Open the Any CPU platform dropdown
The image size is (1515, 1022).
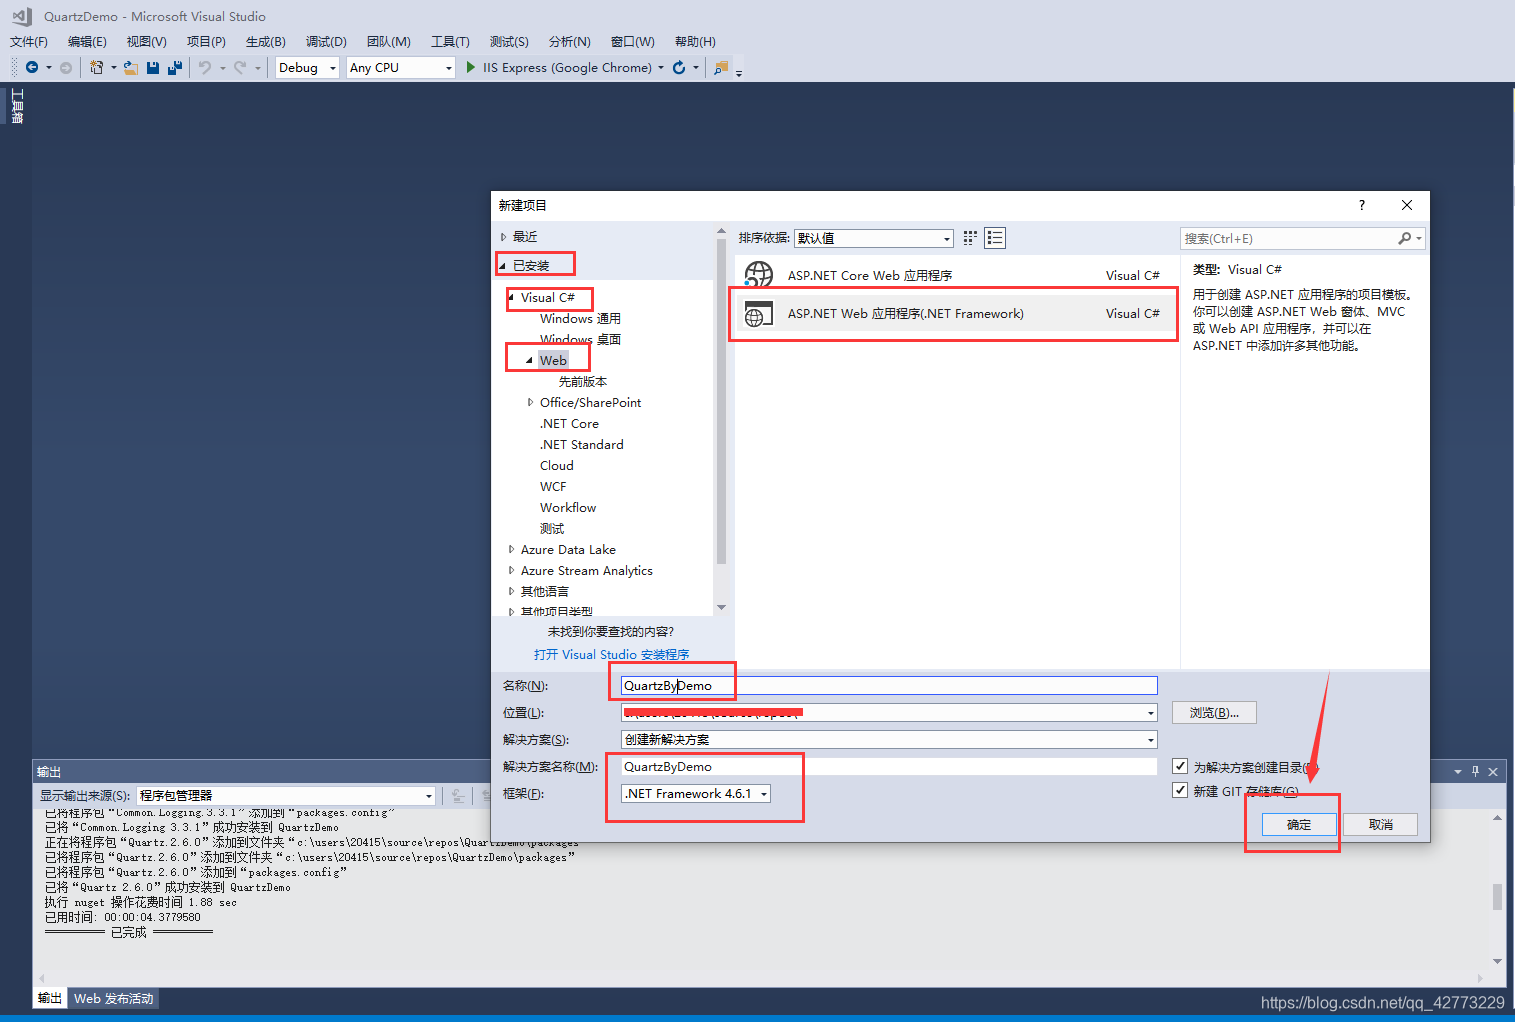(401, 68)
